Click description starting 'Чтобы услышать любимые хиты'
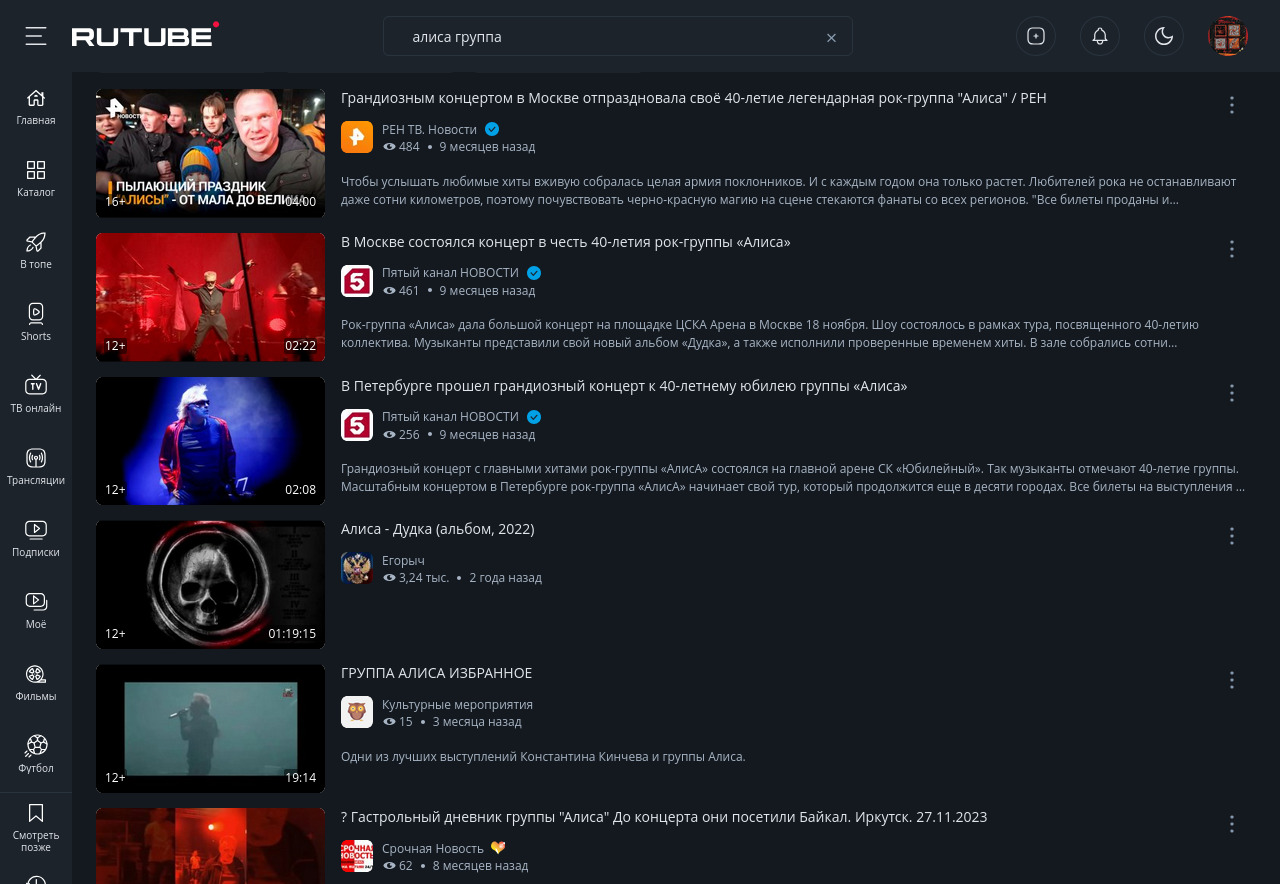The image size is (1280, 884). point(789,190)
